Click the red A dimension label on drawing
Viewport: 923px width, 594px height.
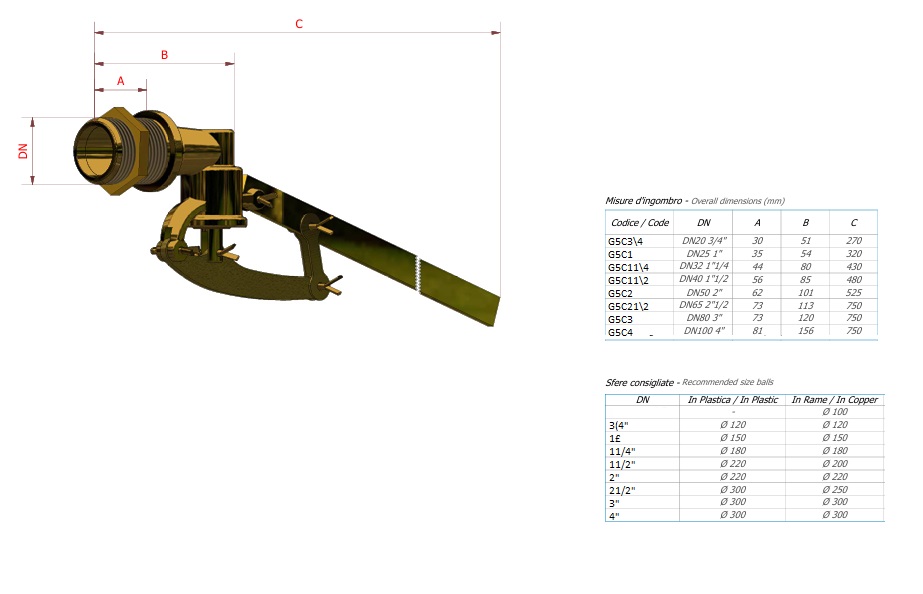[121, 81]
